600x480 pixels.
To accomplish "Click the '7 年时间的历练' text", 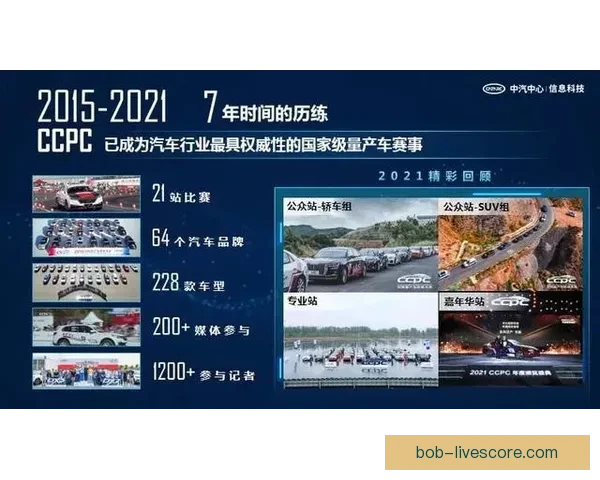I will point(266,108).
